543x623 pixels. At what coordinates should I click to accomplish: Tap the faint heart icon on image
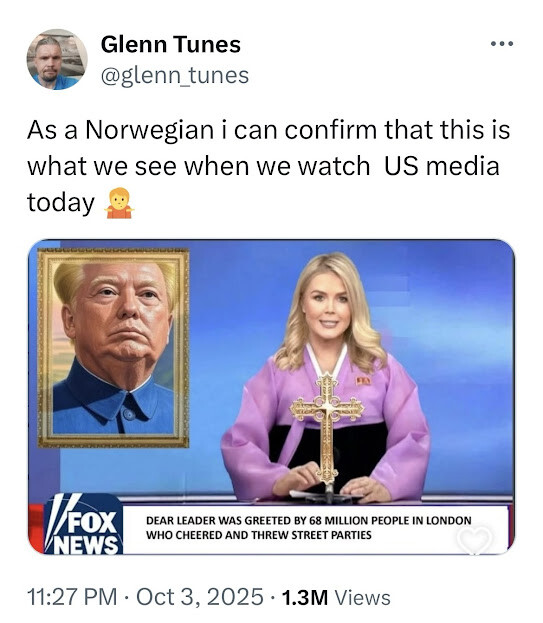[x=474, y=540]
